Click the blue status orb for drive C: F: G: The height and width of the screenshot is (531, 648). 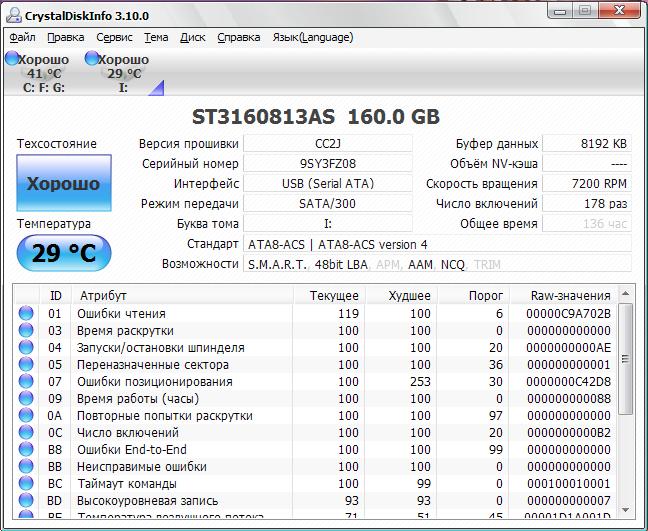pos(12,58)
